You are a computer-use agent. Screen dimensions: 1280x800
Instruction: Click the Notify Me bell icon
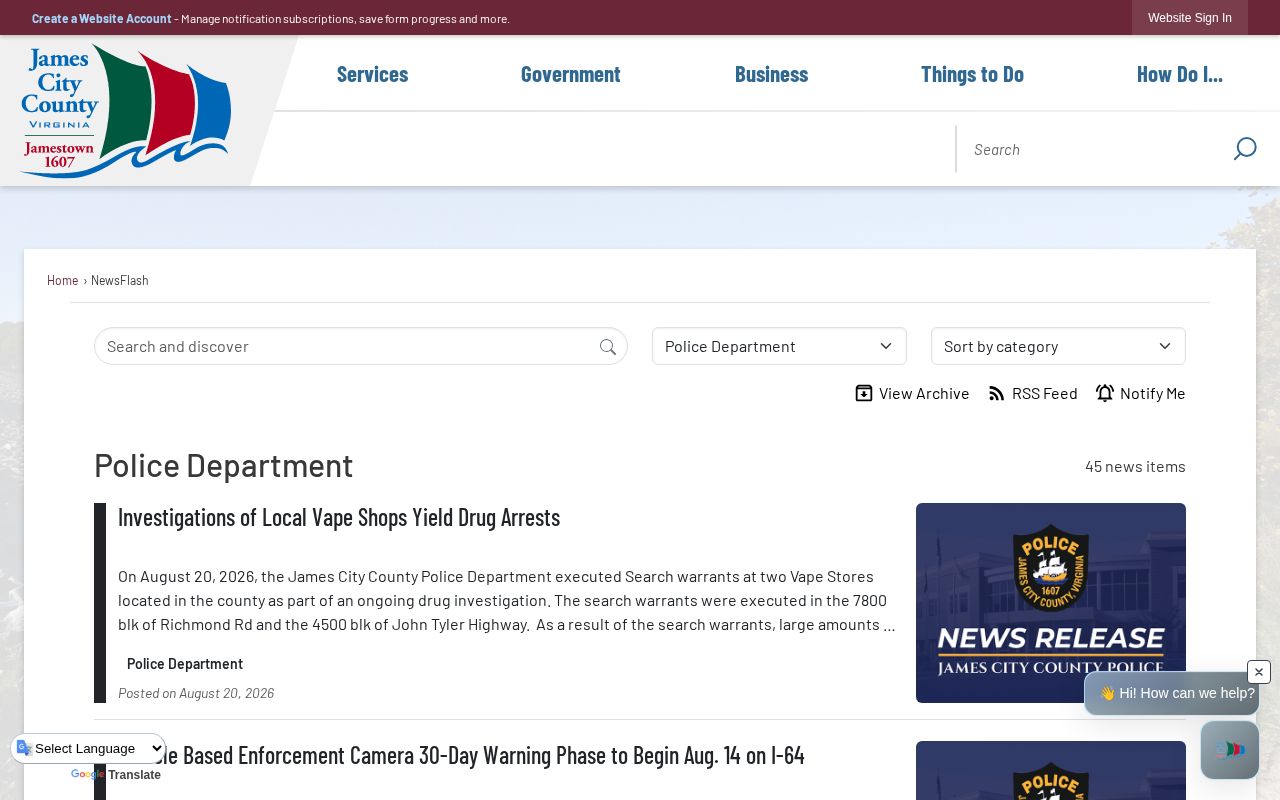pos(1105,393)
